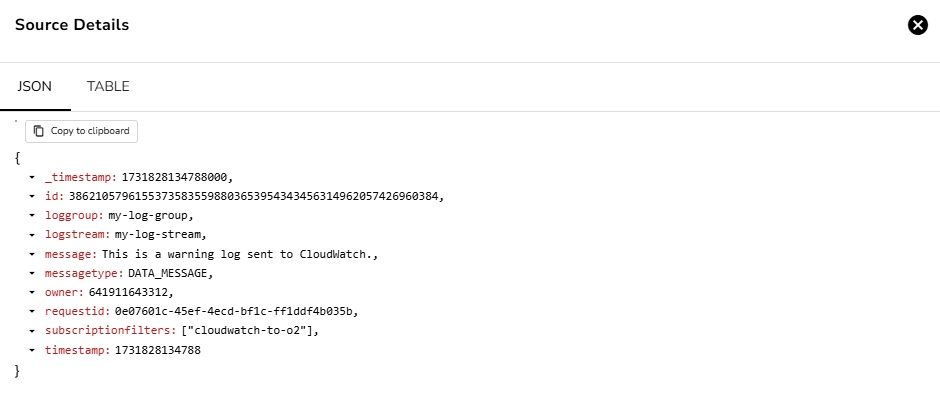Open the arrow beside owner field
The width and height of the screenshot is (940, 394).
(x=32, y=293)
